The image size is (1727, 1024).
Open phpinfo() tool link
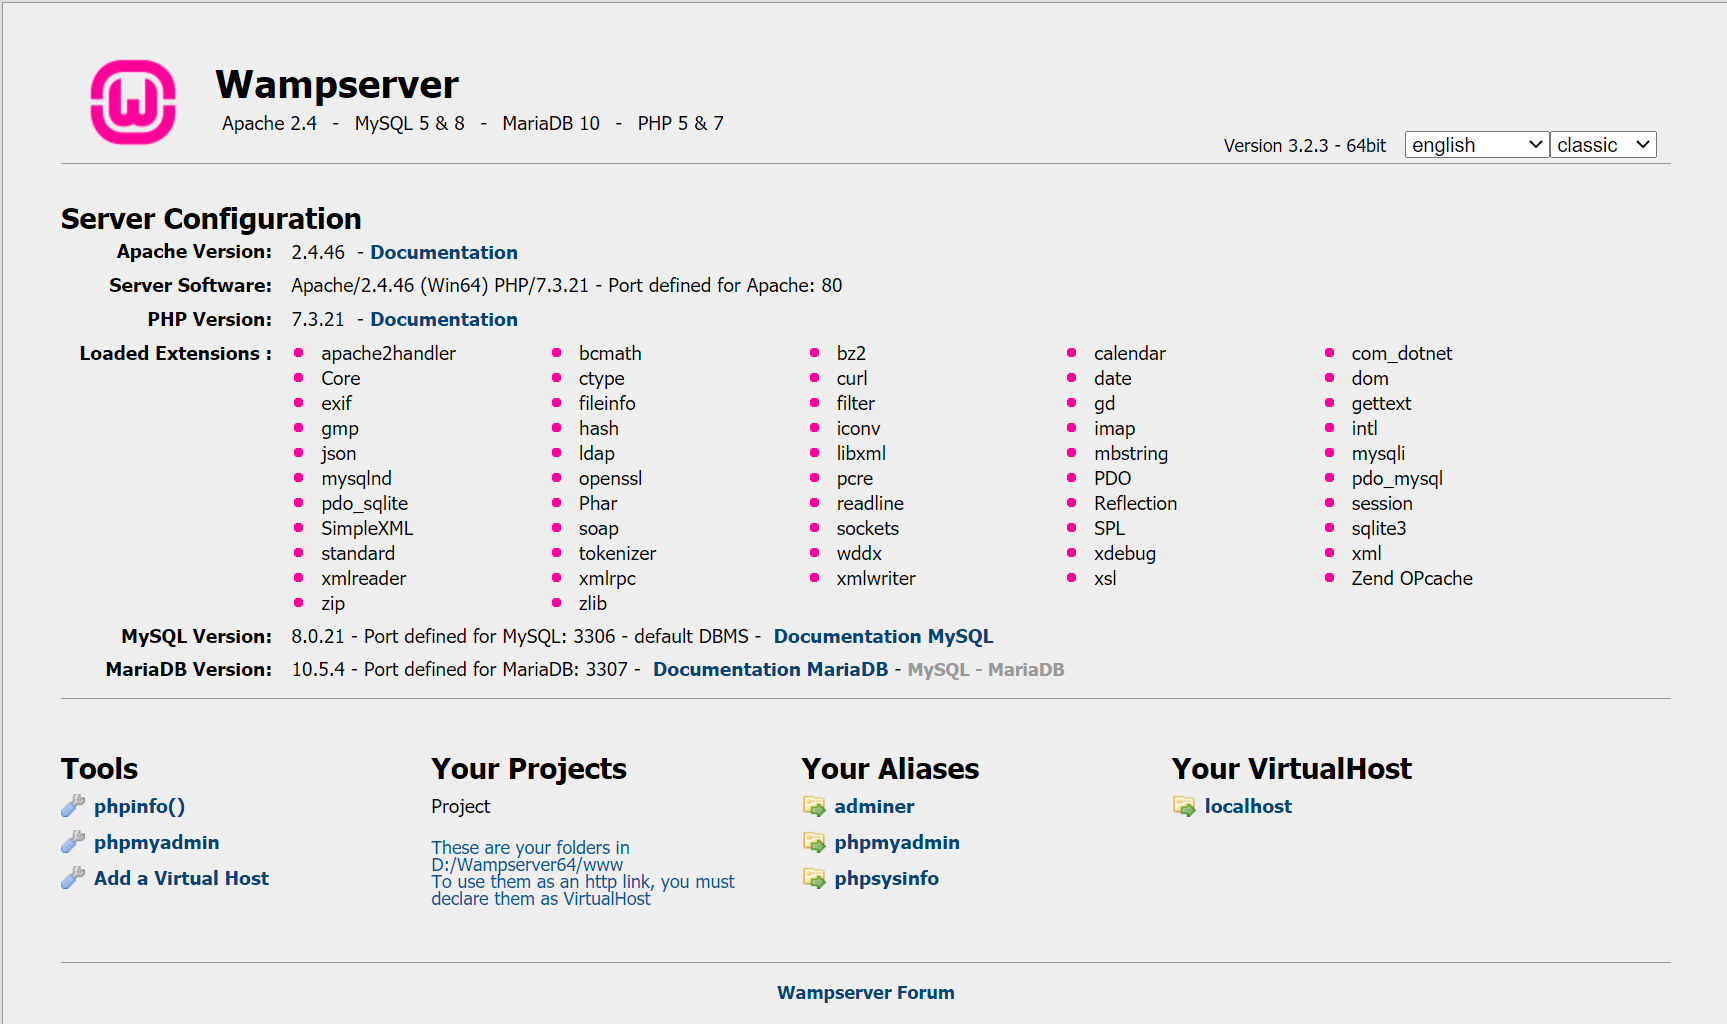139,806
